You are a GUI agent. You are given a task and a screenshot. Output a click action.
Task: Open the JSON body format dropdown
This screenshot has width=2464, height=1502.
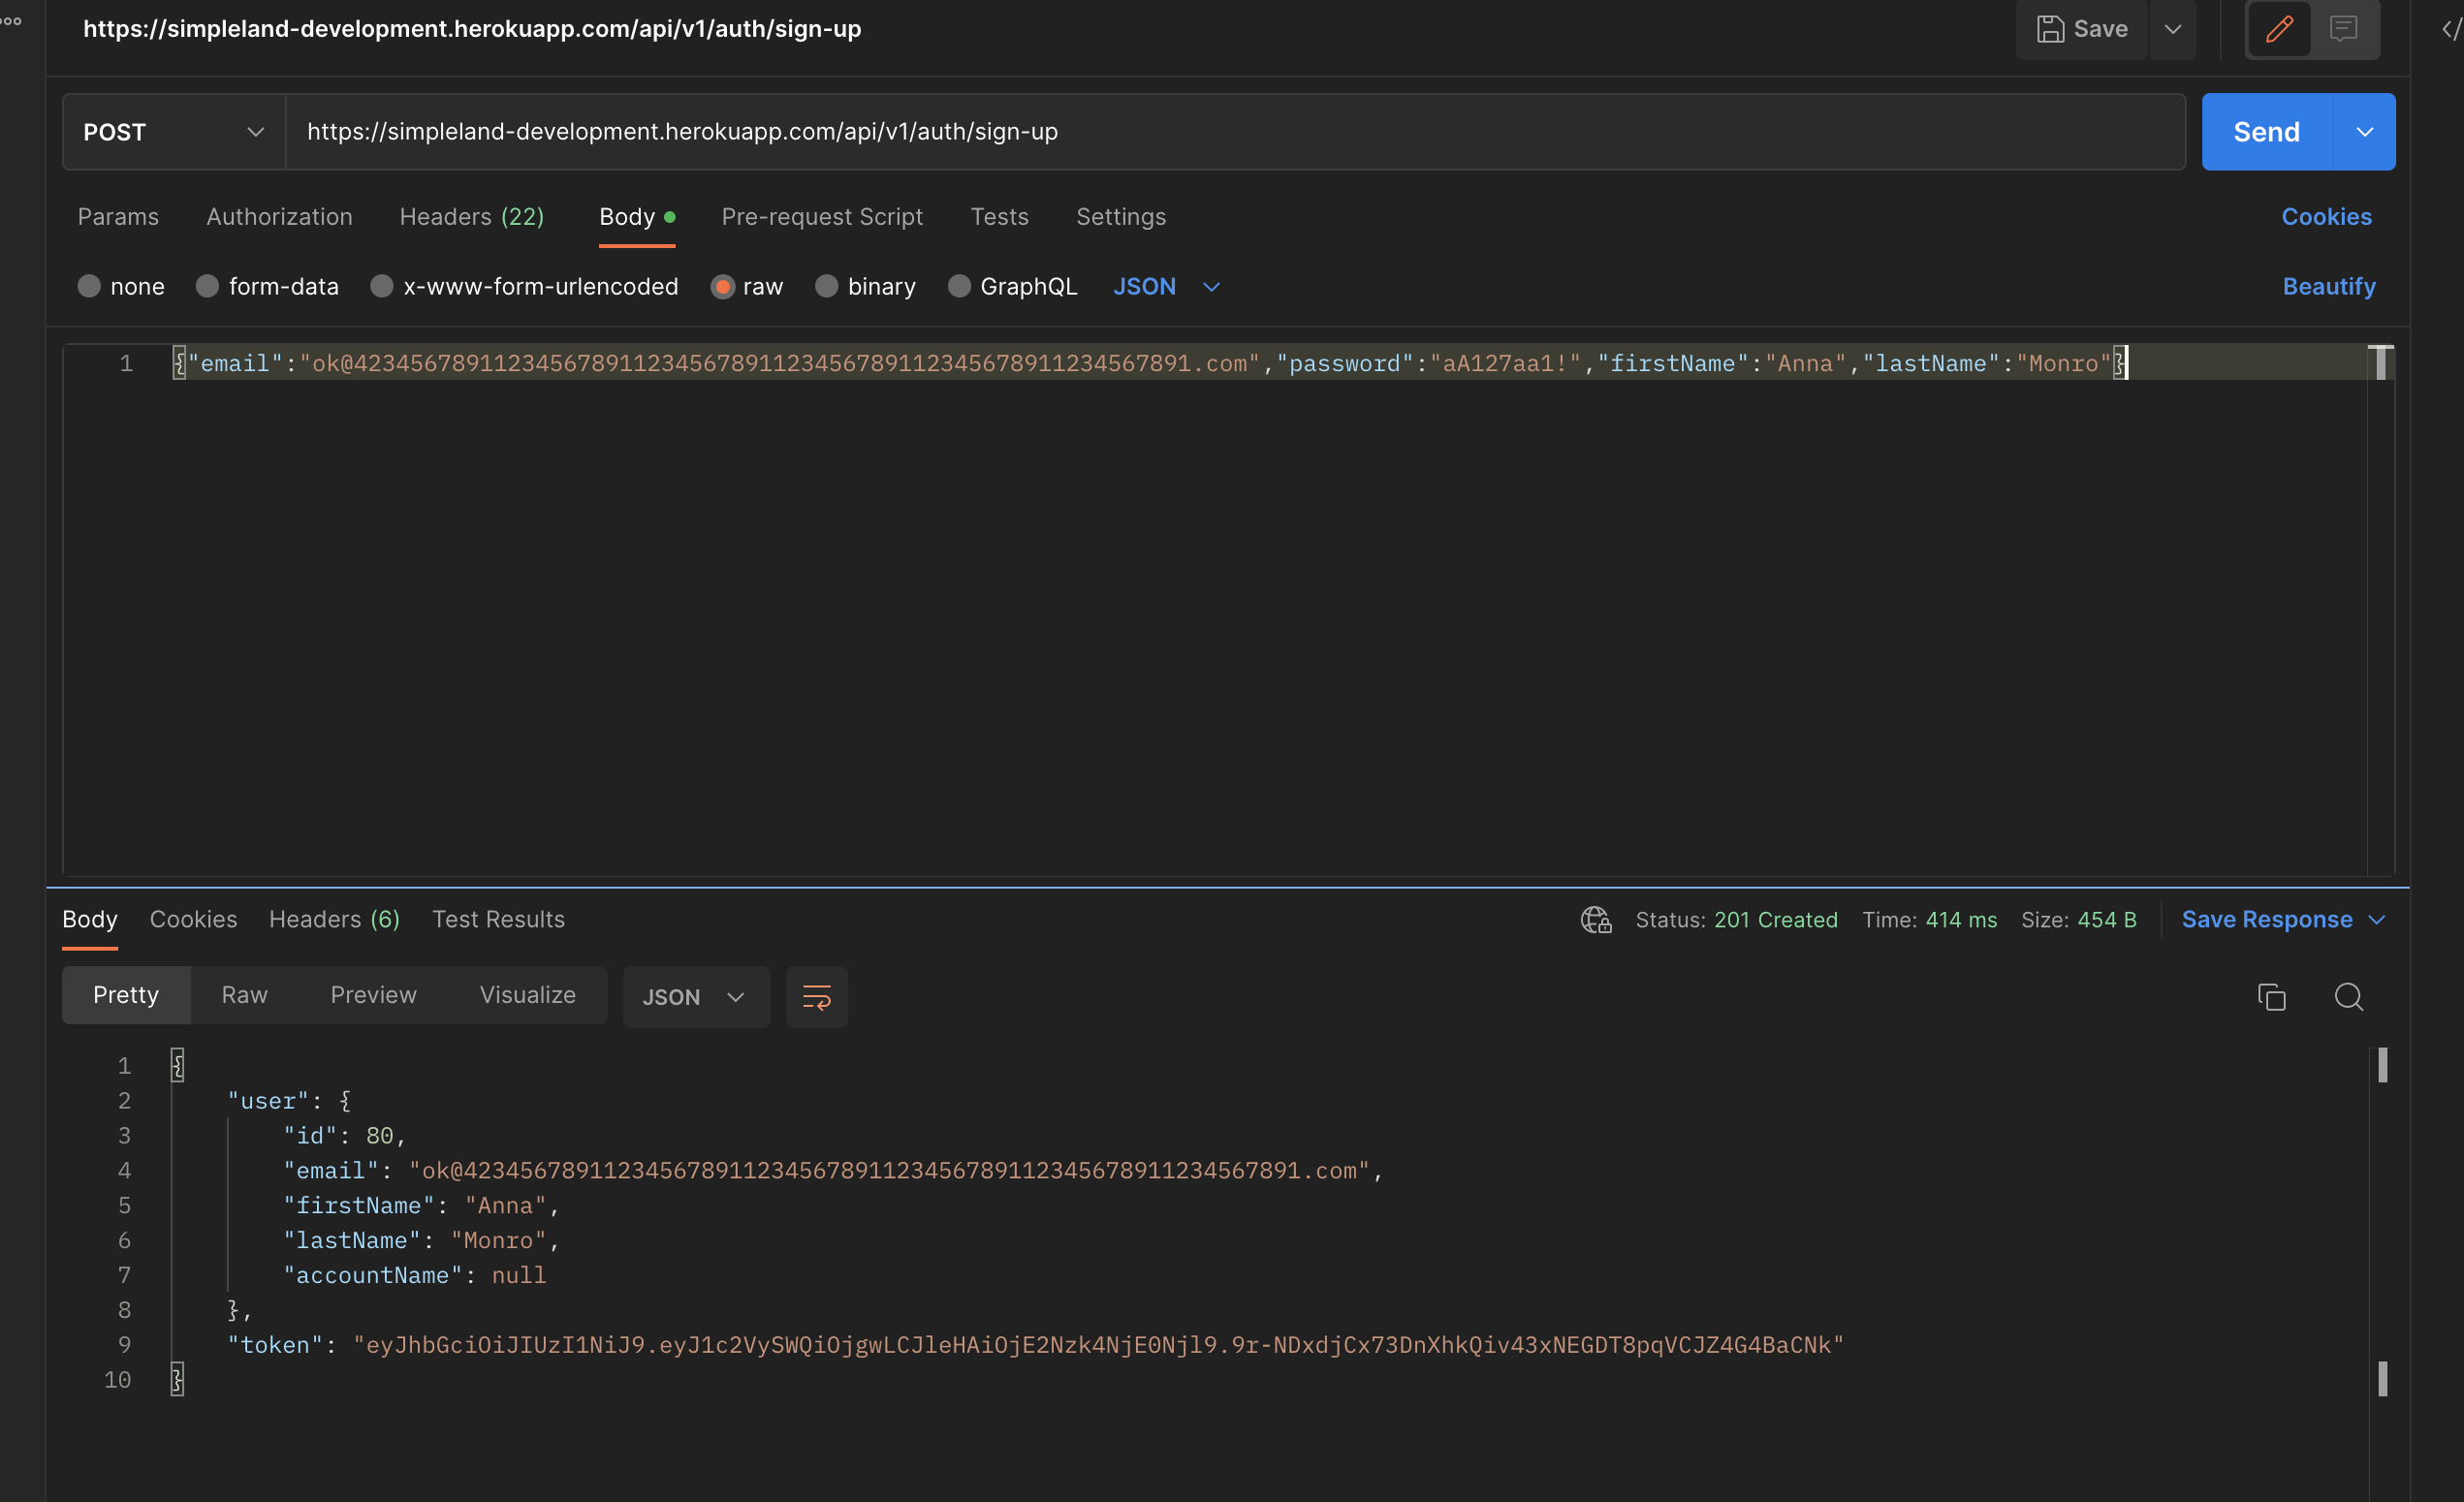(x=1166, y=286)
